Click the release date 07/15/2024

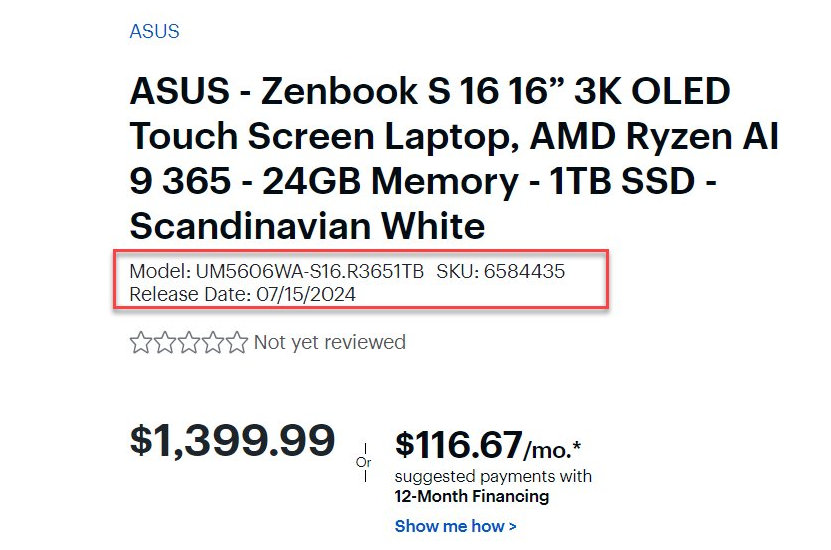coord(305,294)
